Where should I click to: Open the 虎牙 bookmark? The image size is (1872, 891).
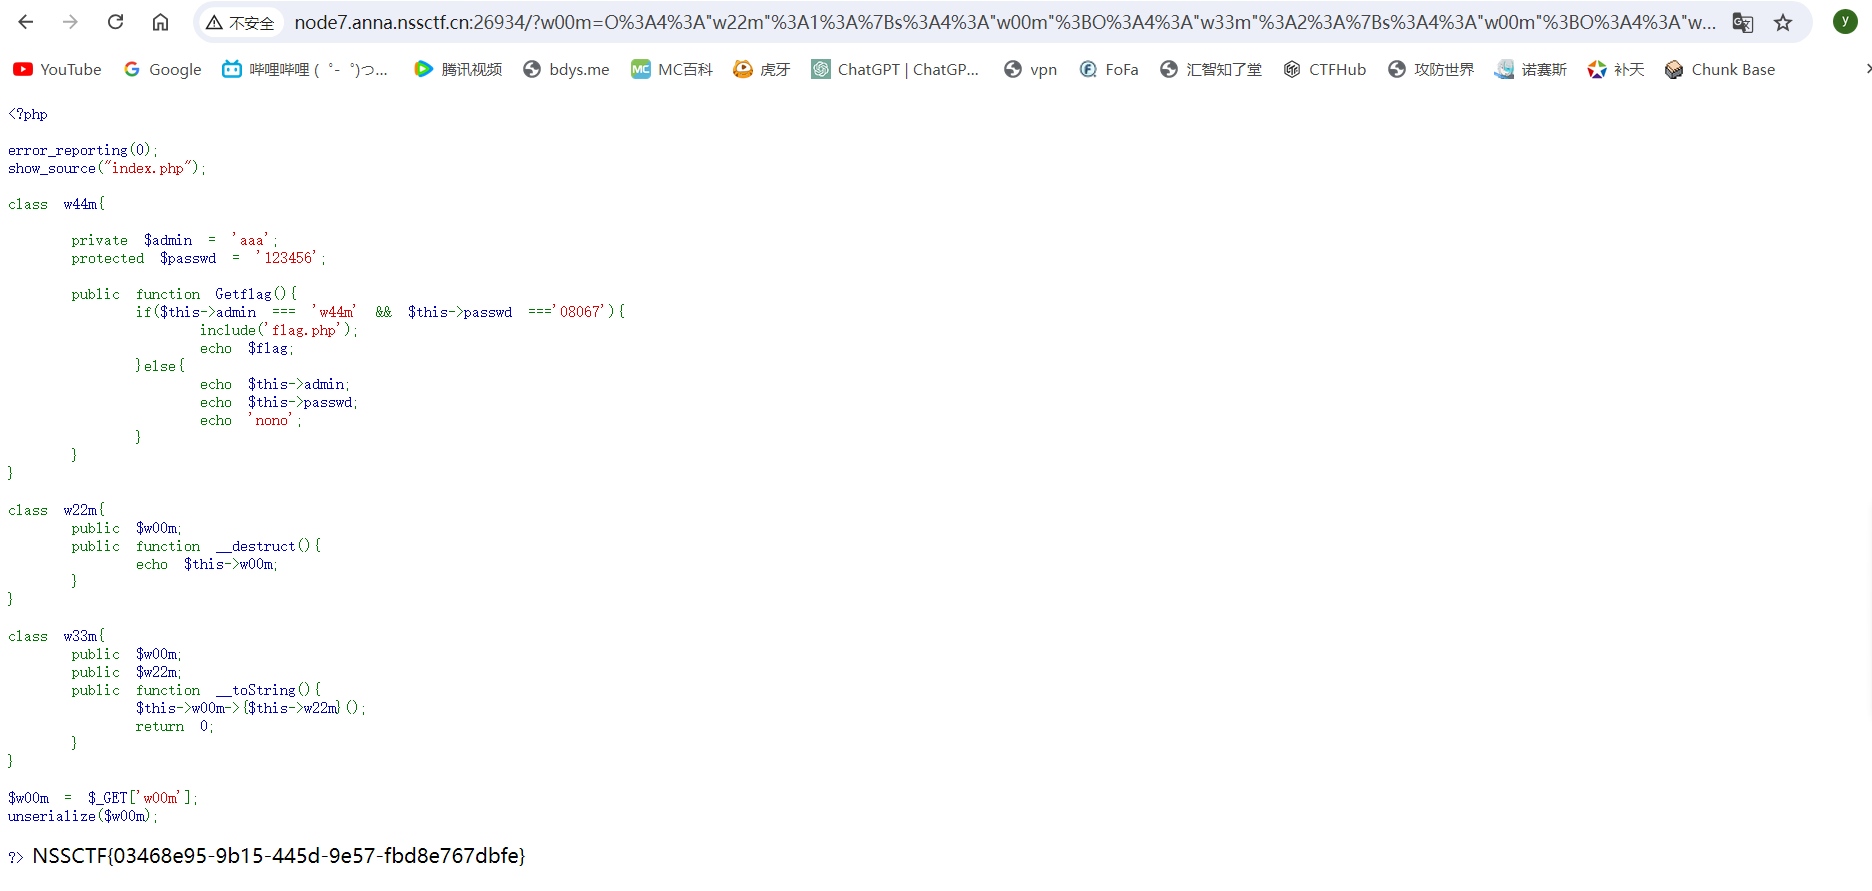point(762,69)
